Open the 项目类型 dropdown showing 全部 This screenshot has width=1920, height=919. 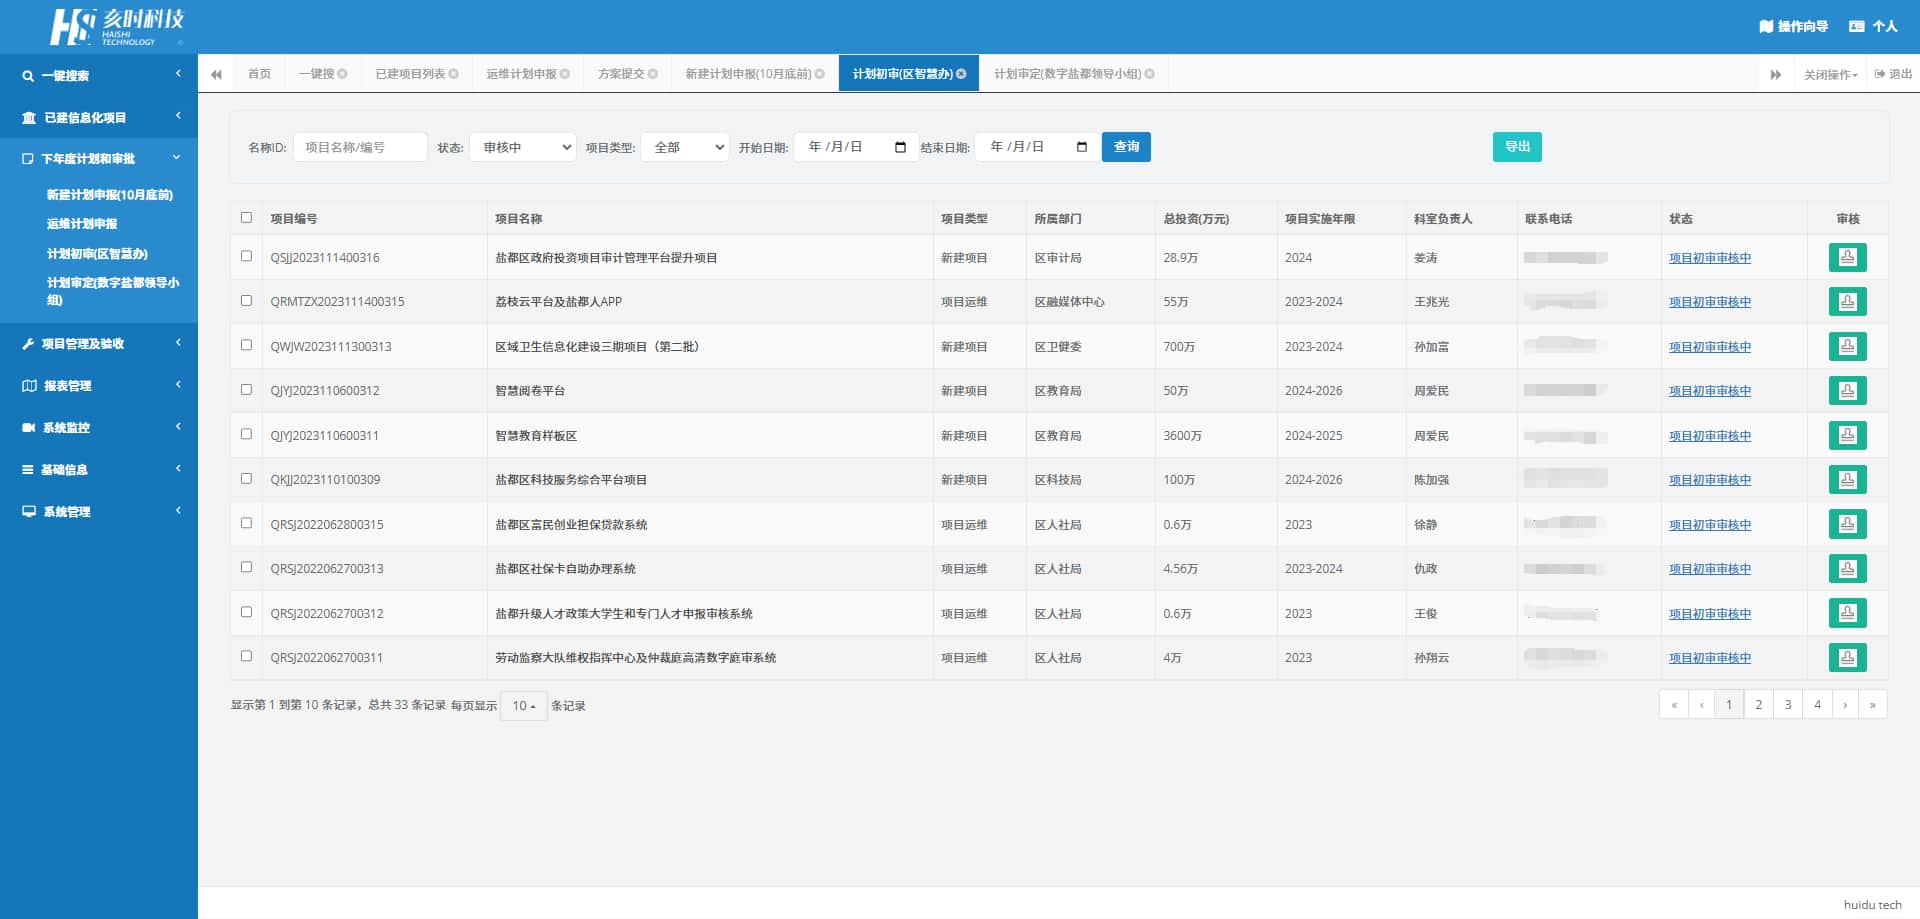685,147
